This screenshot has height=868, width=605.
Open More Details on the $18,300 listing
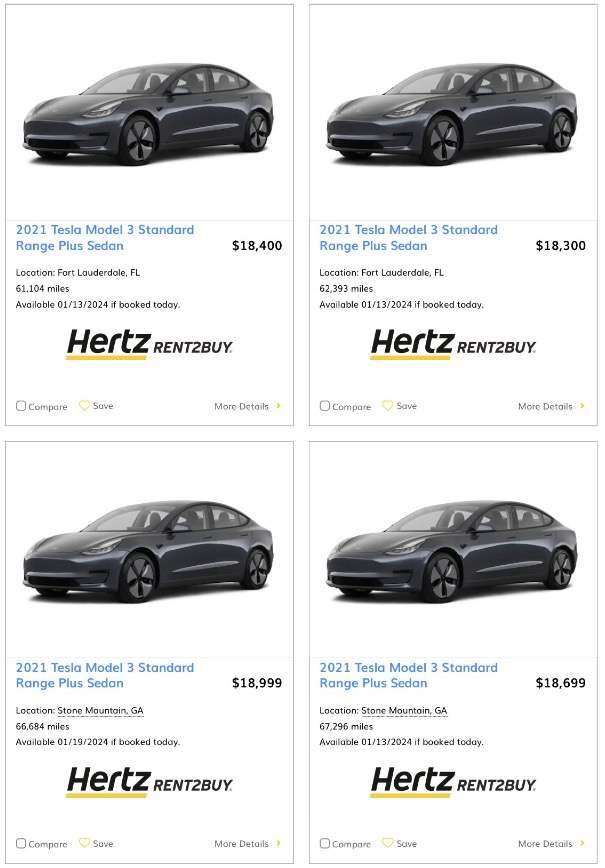(x=547, y=406)
